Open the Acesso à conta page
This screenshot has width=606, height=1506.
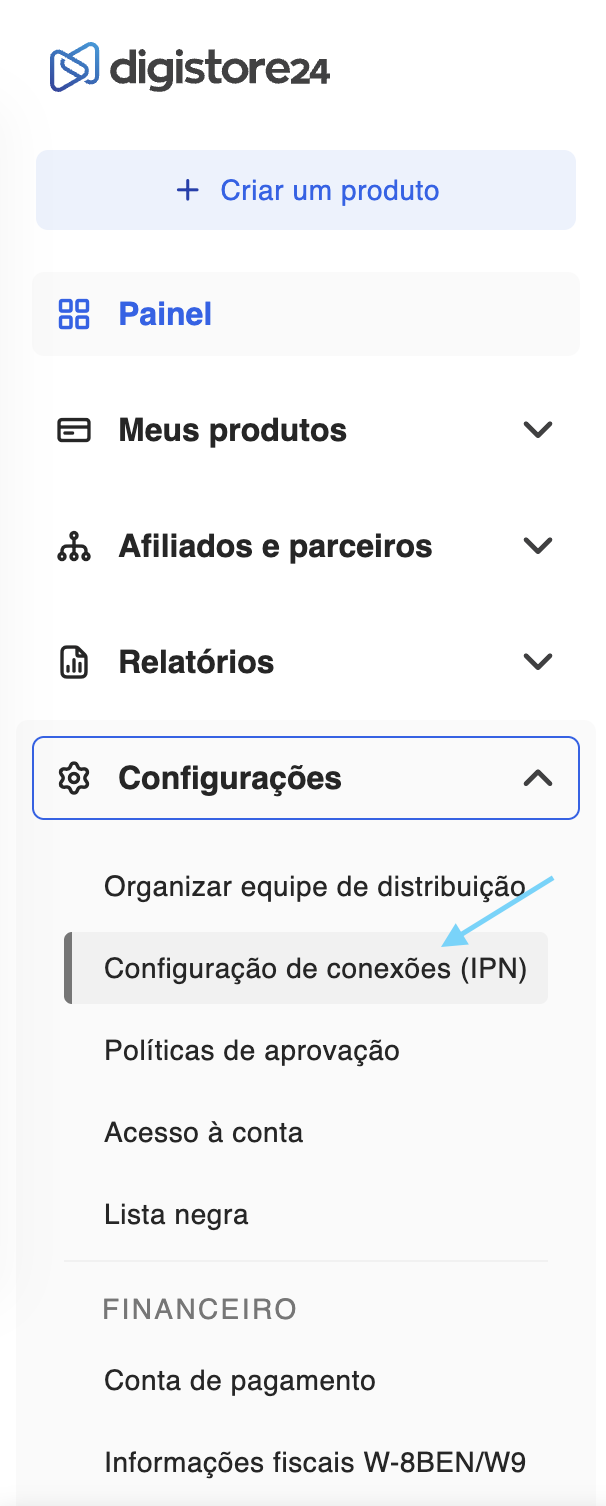[x=203, y=1132]
